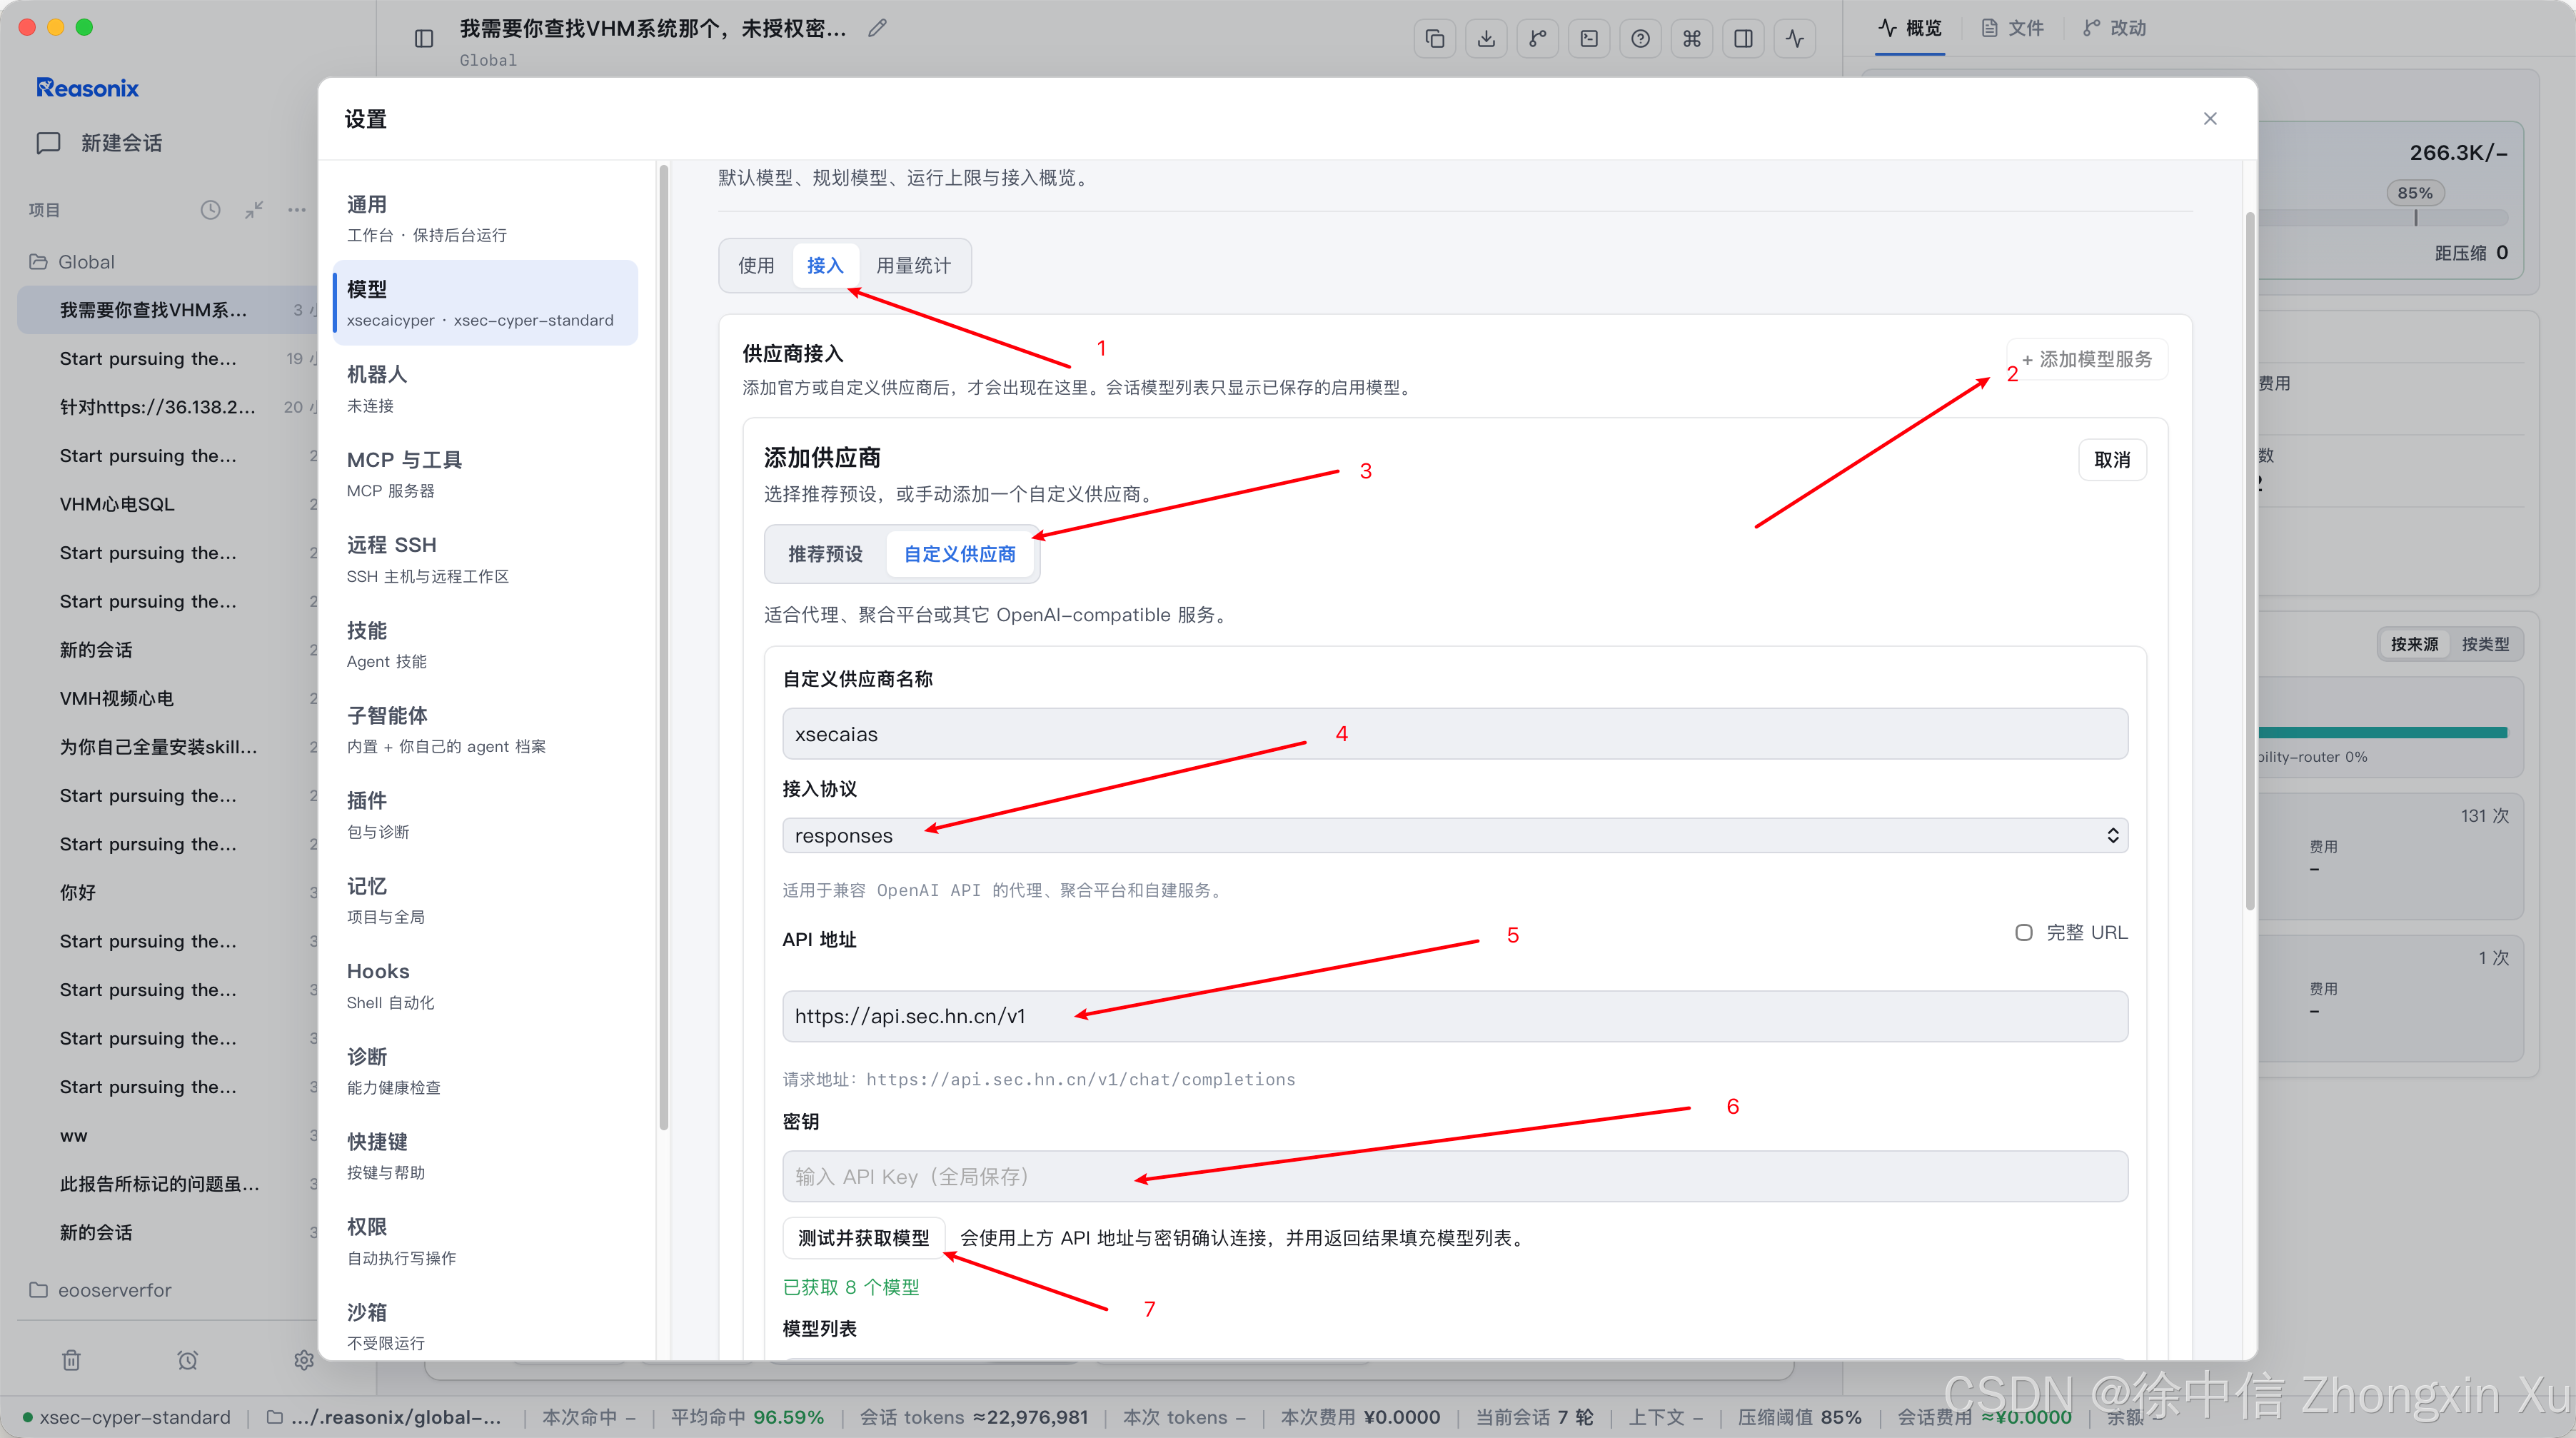
Task: Open the terminal icon in the top toolbar
Action: (1589, 39)
